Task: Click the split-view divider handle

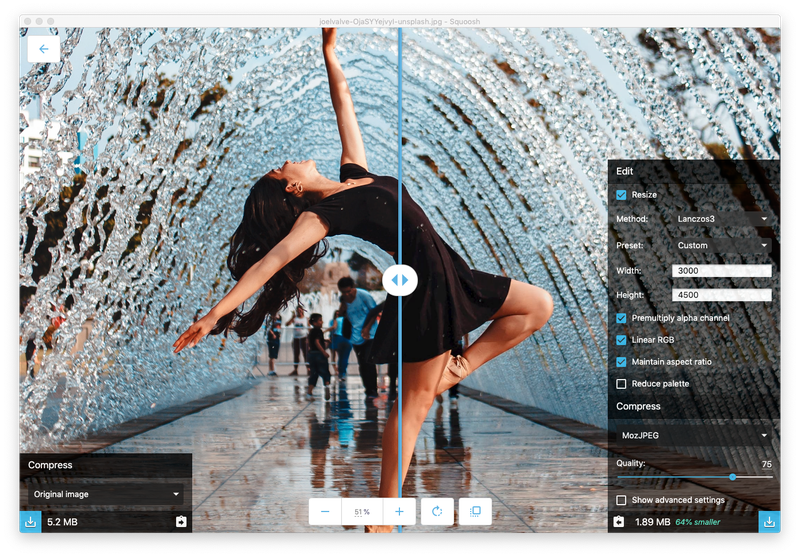Action: (x=399, y=280)
